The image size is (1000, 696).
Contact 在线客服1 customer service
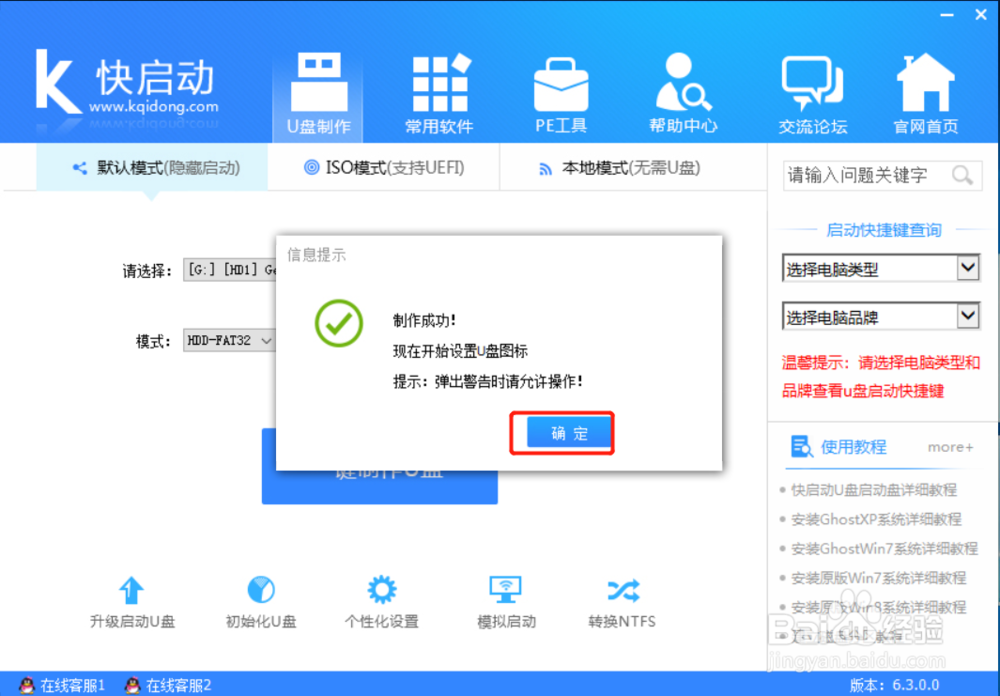[x=62, y=686]
